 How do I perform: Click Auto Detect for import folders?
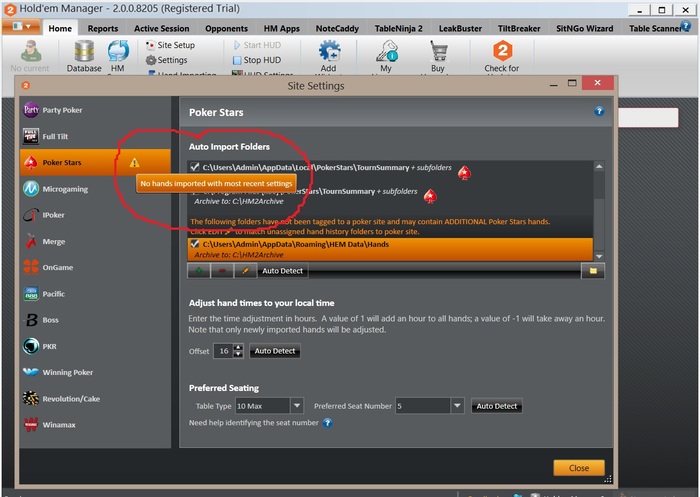[282, 271]
